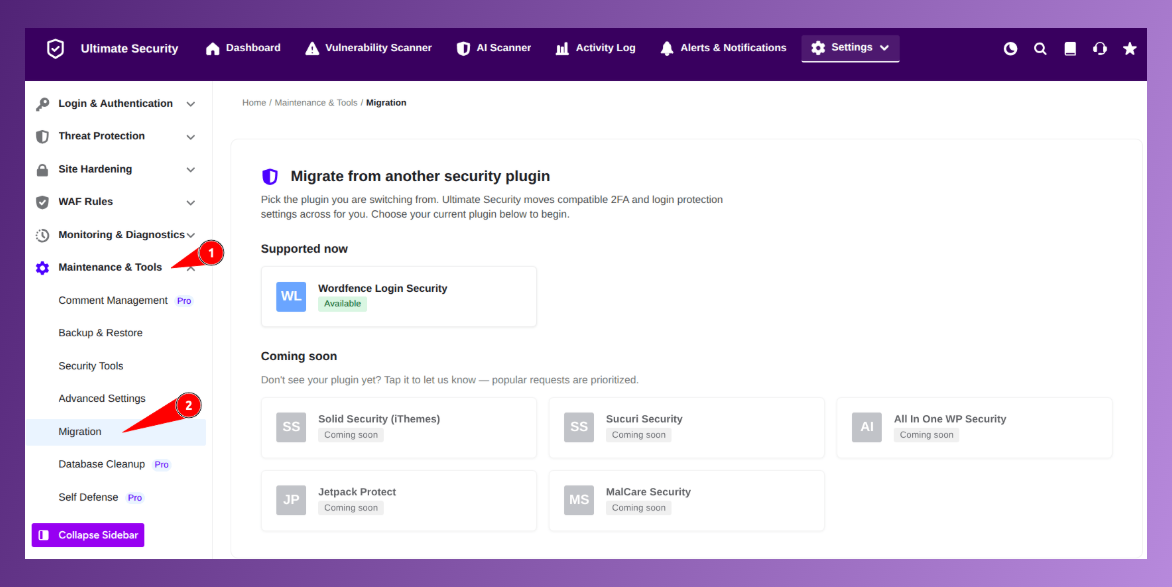Click the Ultimate Security shield logo
1172x587 pixels.
tap(55, 49)
